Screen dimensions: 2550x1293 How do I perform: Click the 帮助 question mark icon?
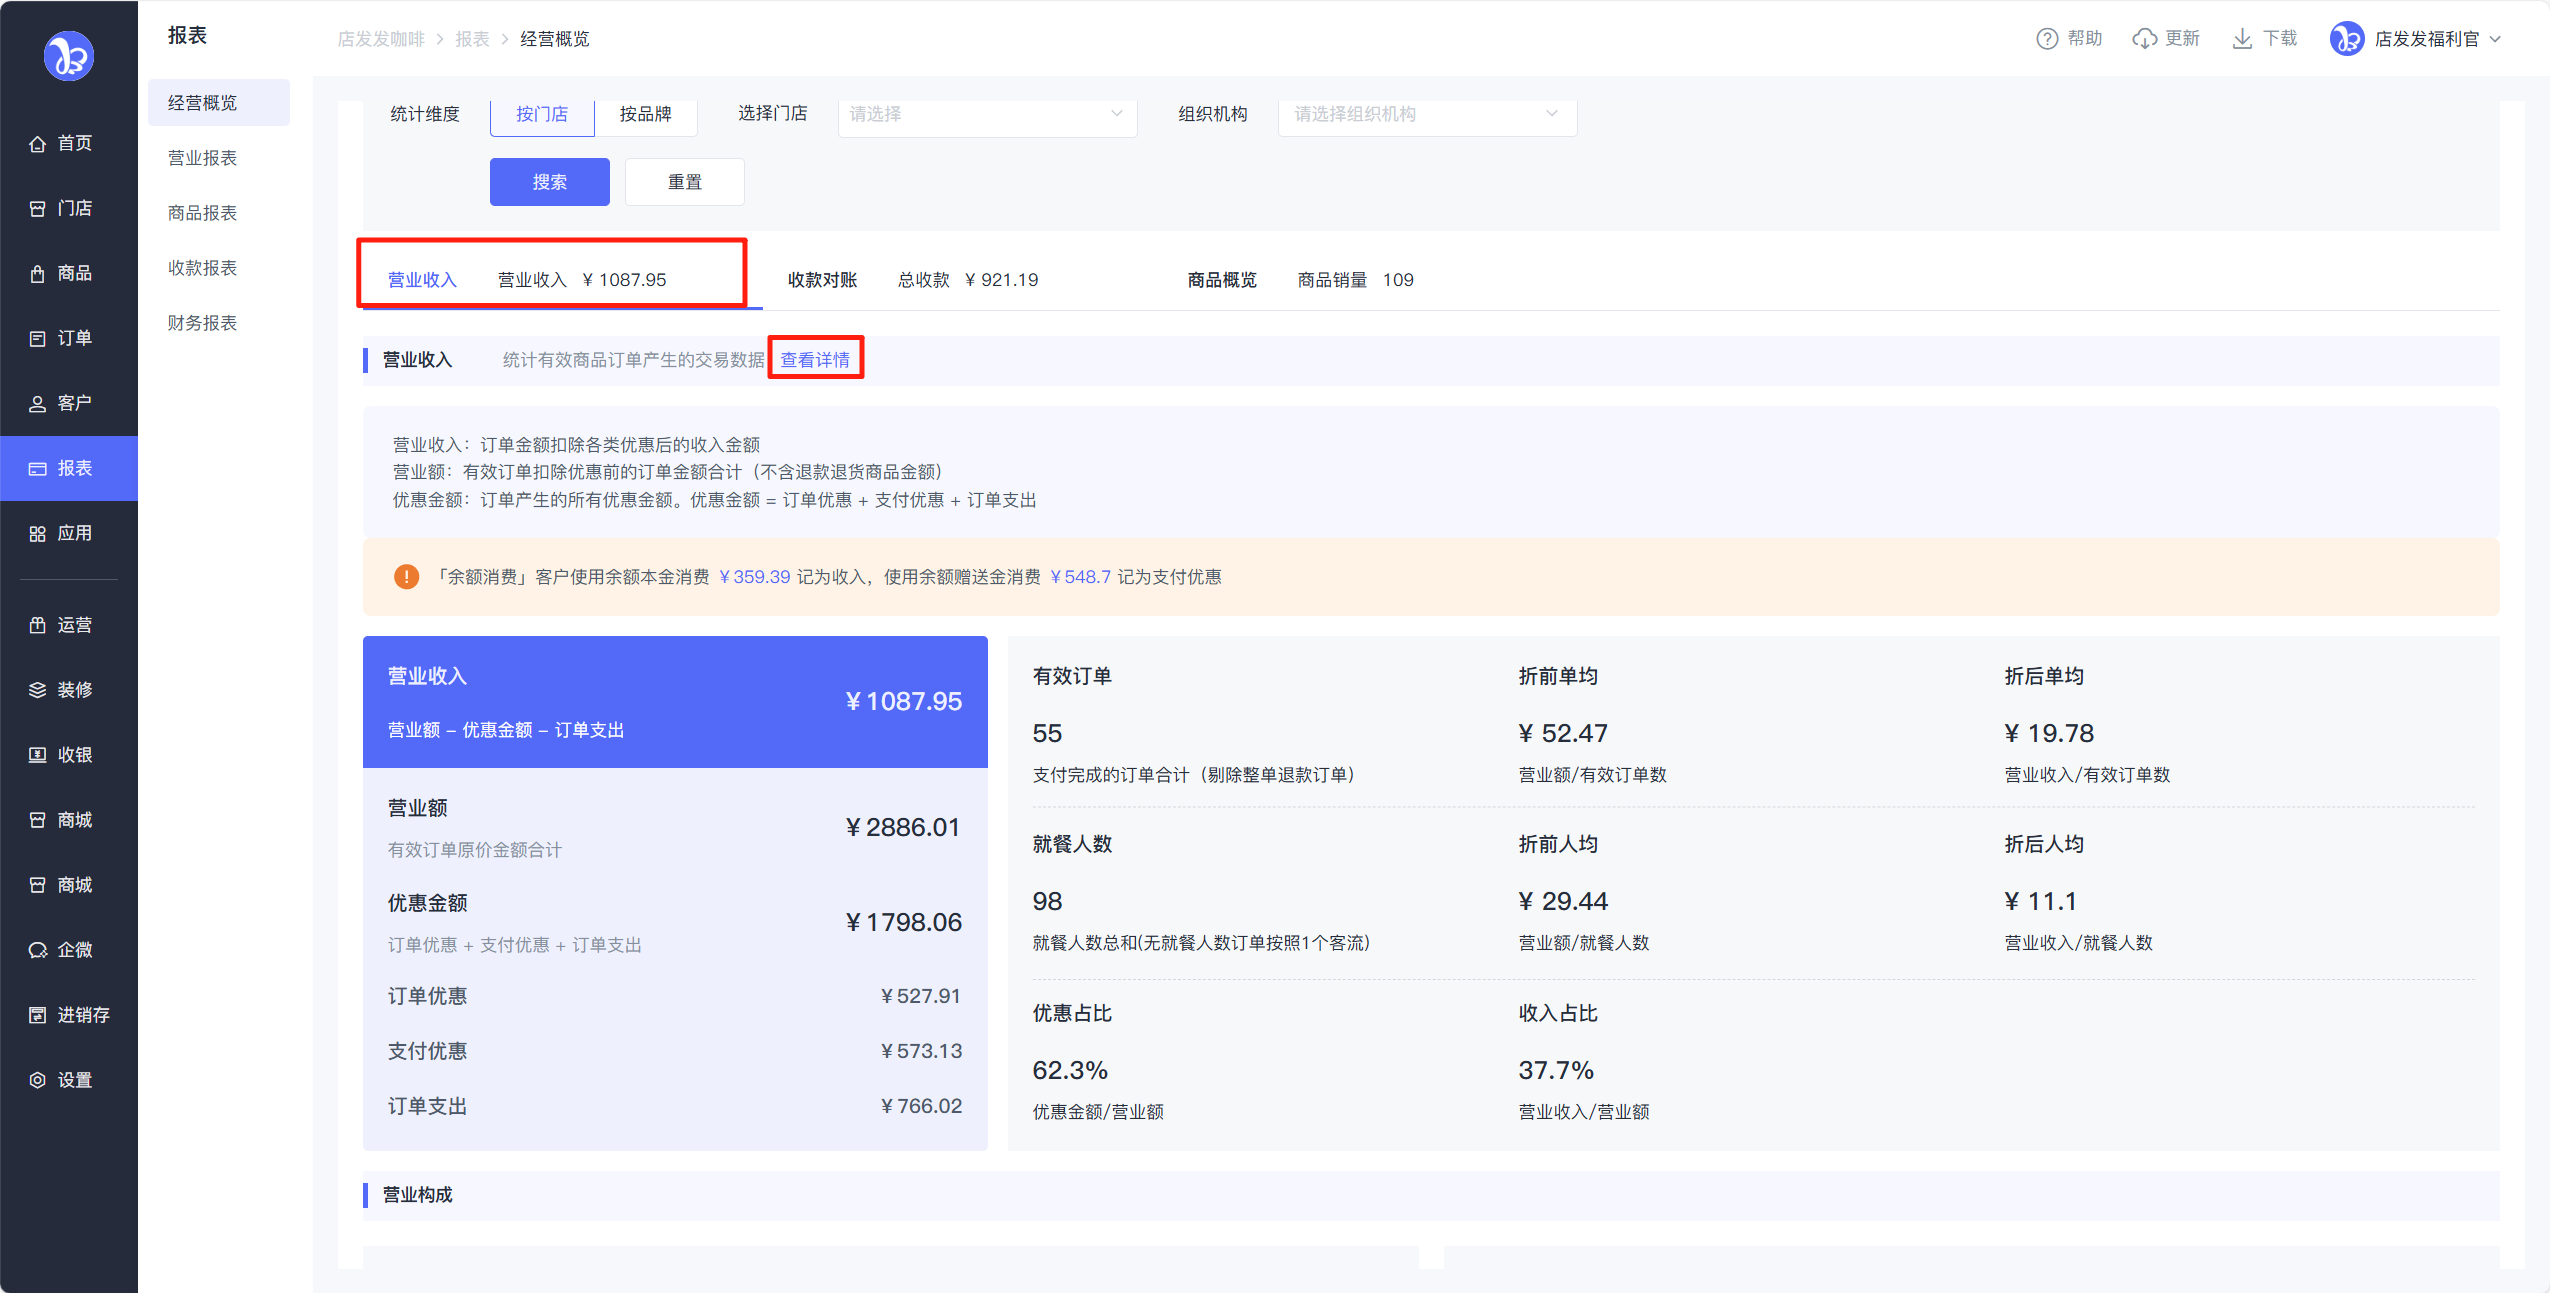click(x=2047, y=39)
